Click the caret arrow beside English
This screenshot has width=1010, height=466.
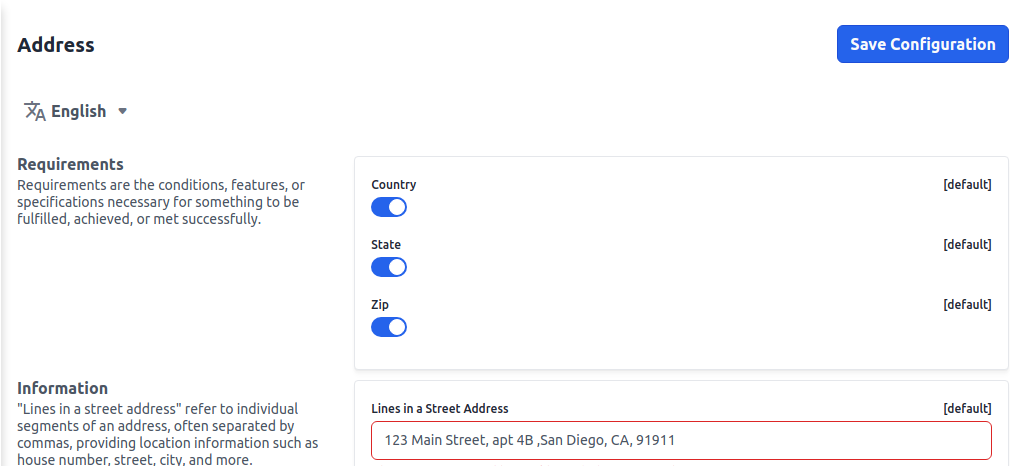[x=123, y=111]
